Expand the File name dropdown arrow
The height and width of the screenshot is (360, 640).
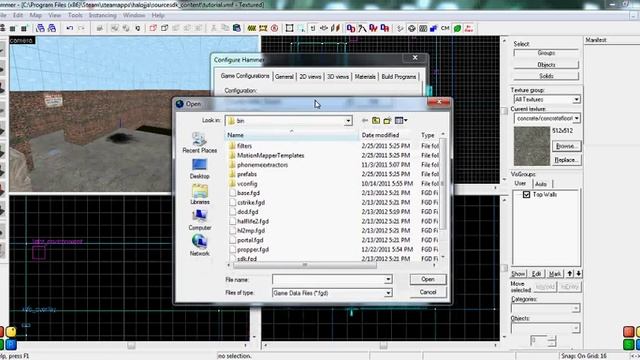(388, 280)
